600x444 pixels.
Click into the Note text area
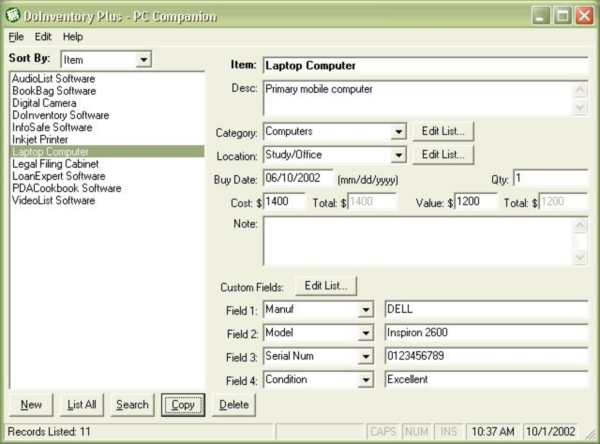[x=415, y=242]
